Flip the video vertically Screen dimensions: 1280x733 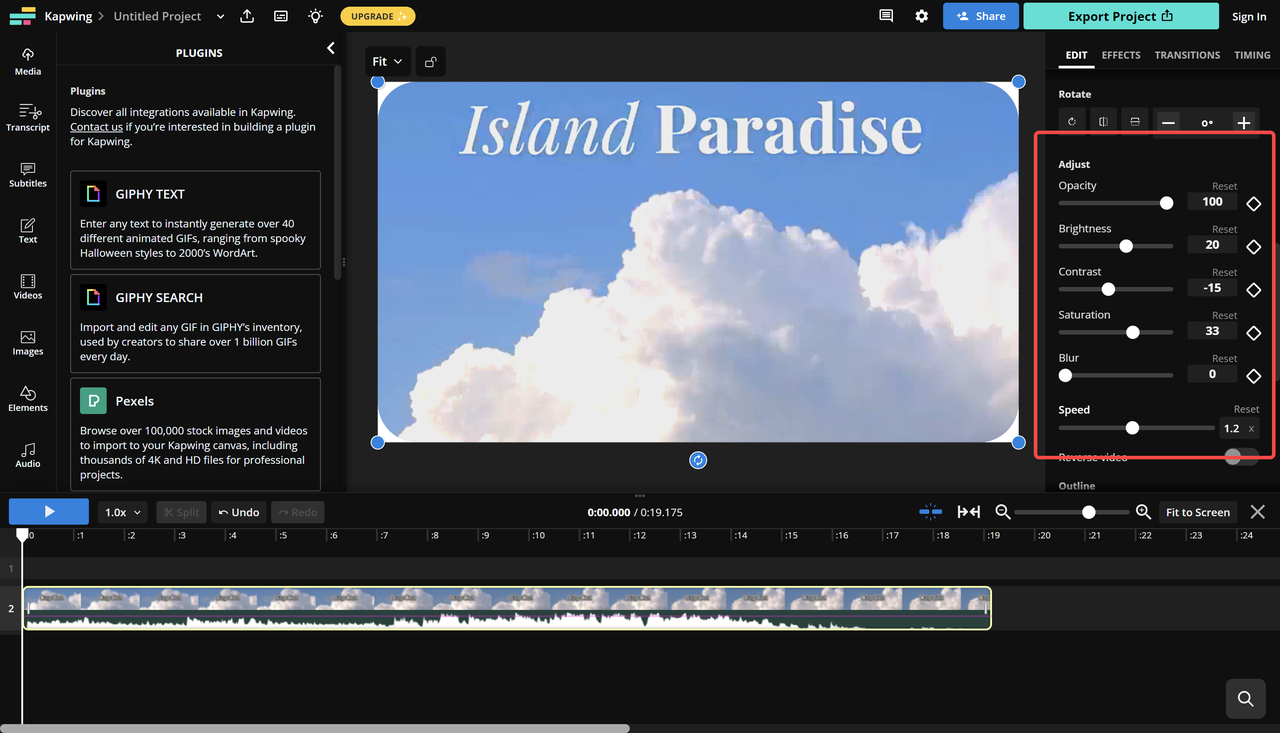tap(1135, 120)
